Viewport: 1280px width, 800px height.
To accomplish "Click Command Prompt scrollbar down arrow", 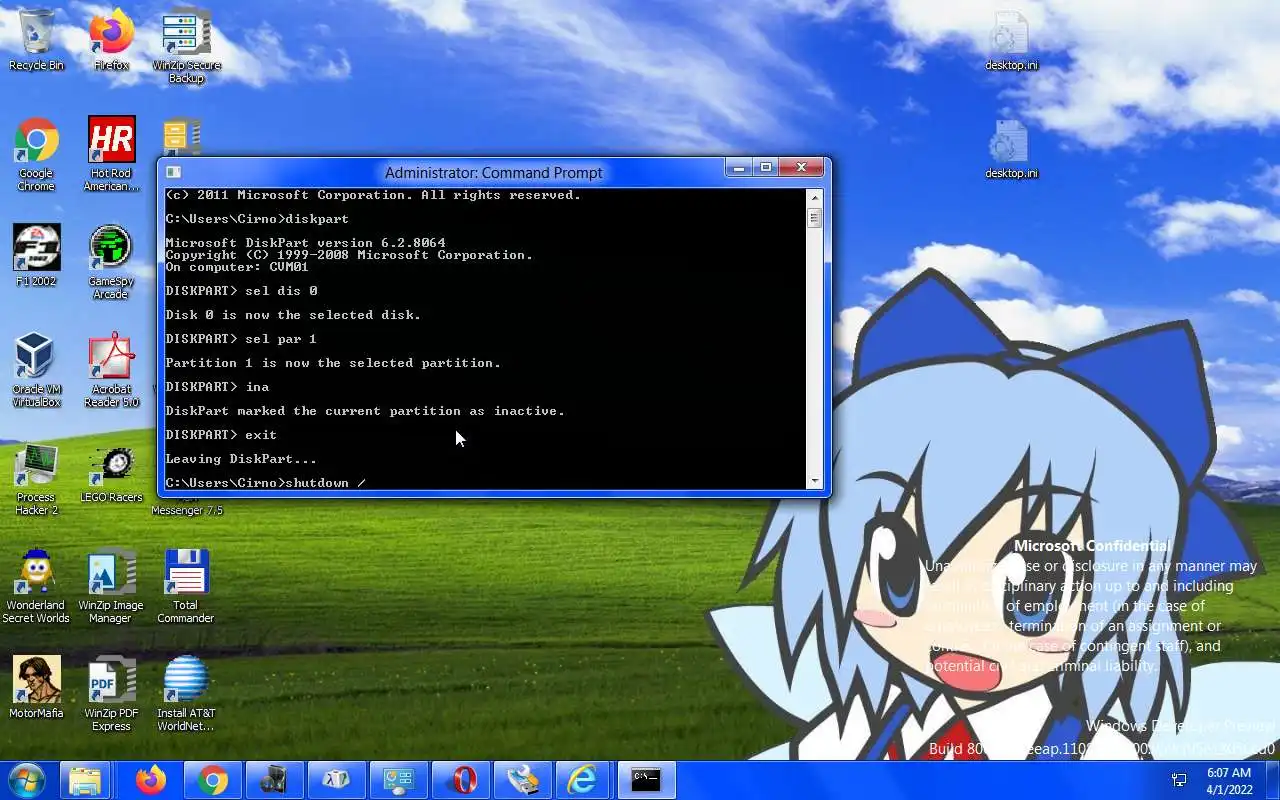I will click(x=815, y=481).
